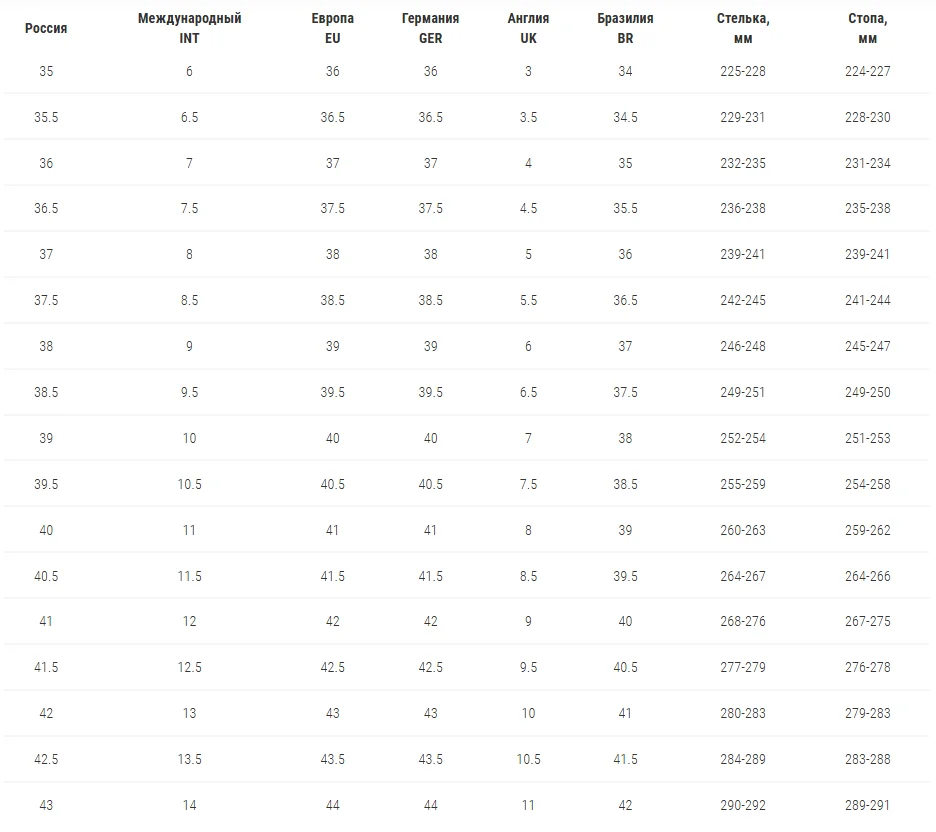Click the international size 14 cell

pos(189,805)
